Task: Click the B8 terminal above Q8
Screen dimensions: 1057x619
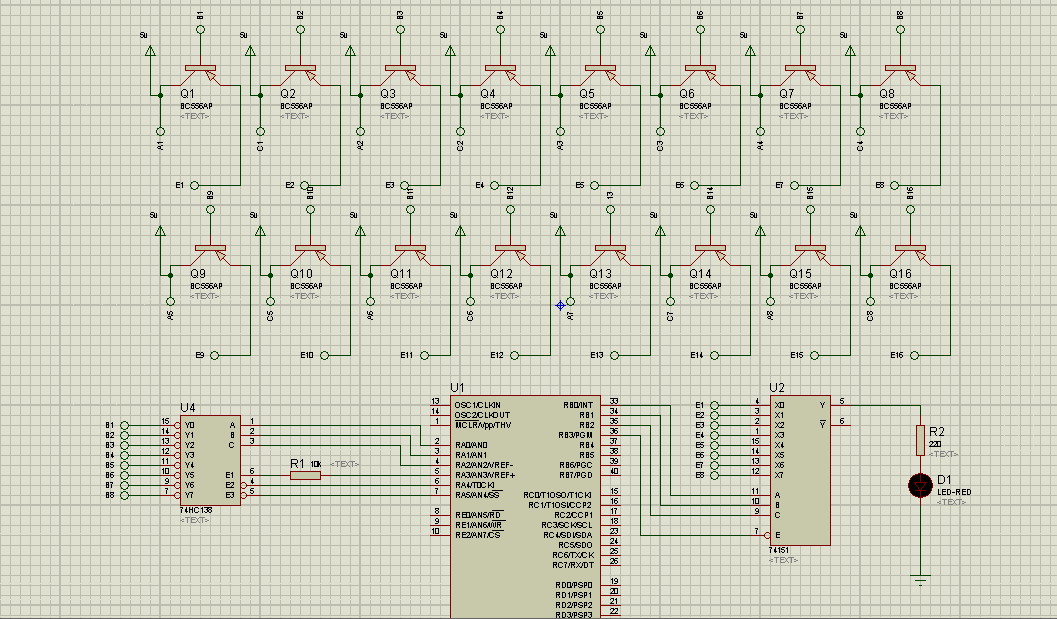Action: coord(900,30)
